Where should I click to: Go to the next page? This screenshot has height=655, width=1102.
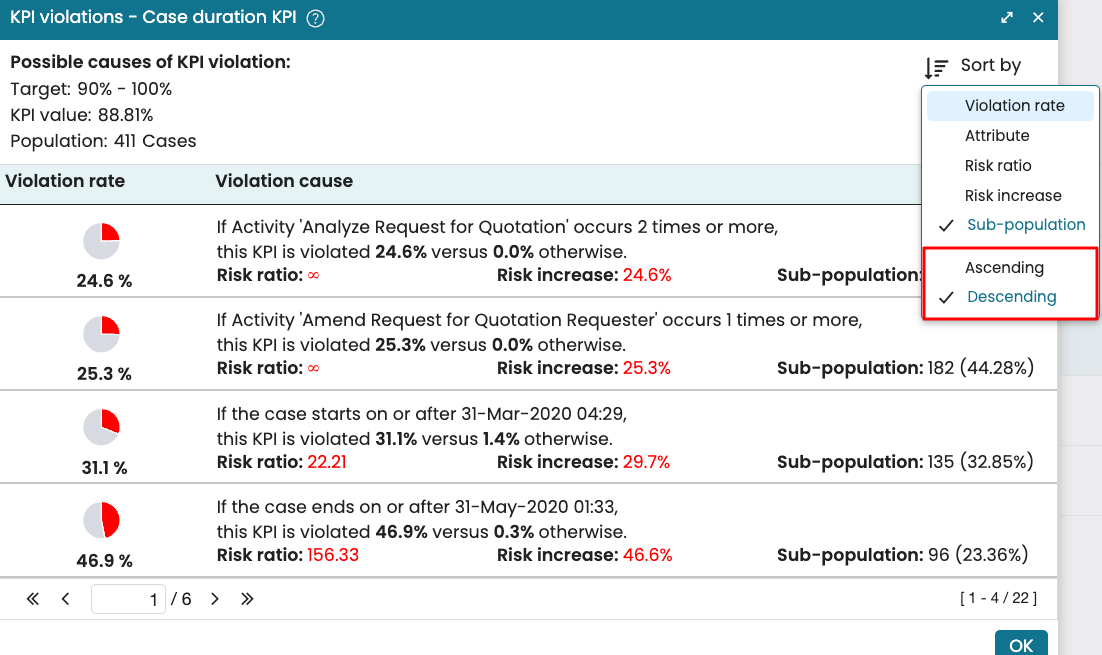pyautogui.click(x=214, y=599)
